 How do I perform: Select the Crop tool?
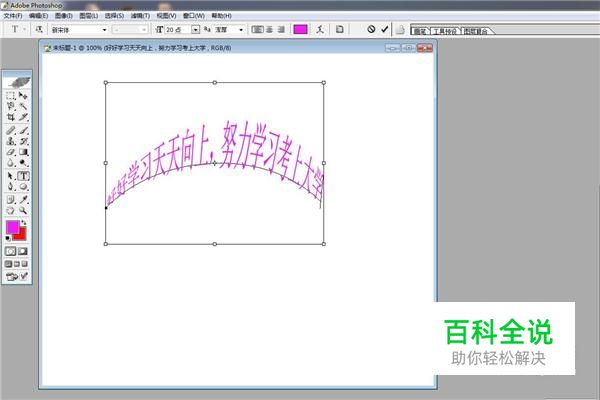[x=11, y=117]
